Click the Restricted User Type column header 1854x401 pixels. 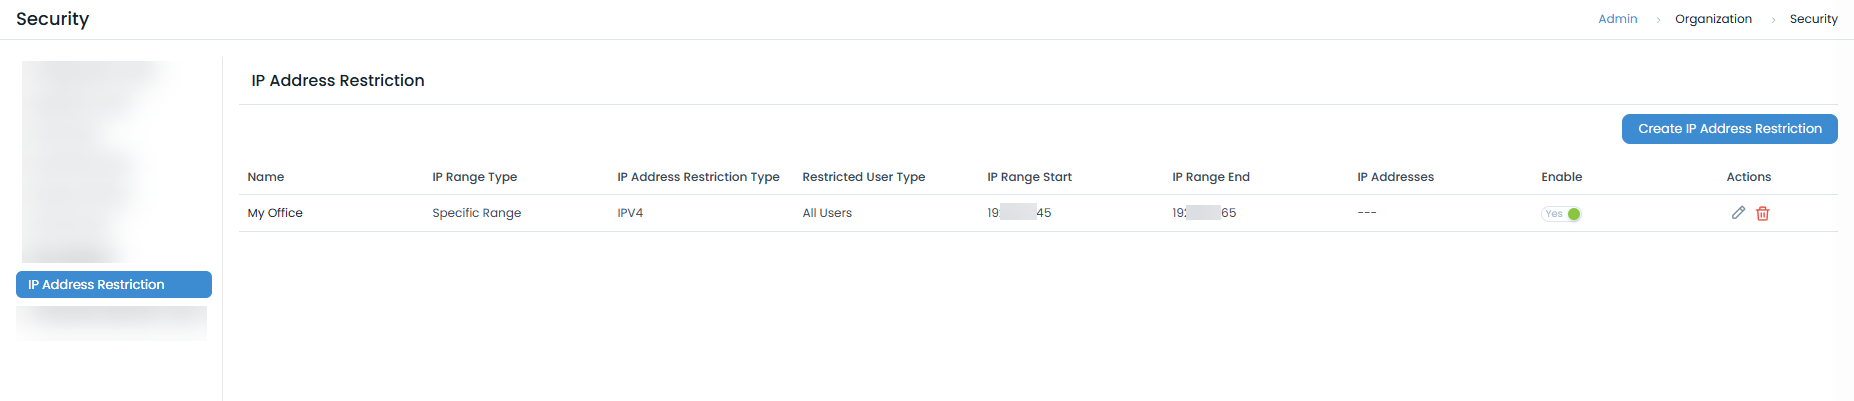coord(863,177)
